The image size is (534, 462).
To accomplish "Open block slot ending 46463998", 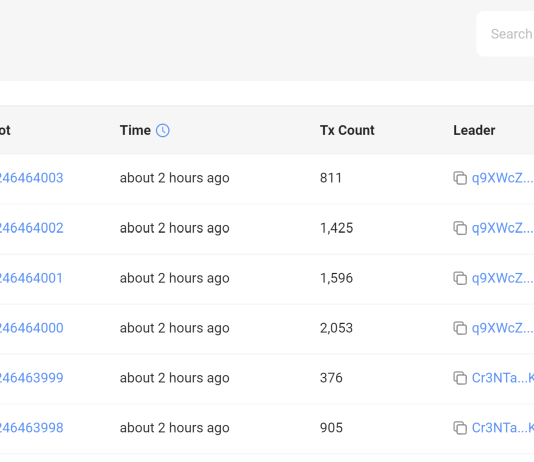I will point(31,428).
